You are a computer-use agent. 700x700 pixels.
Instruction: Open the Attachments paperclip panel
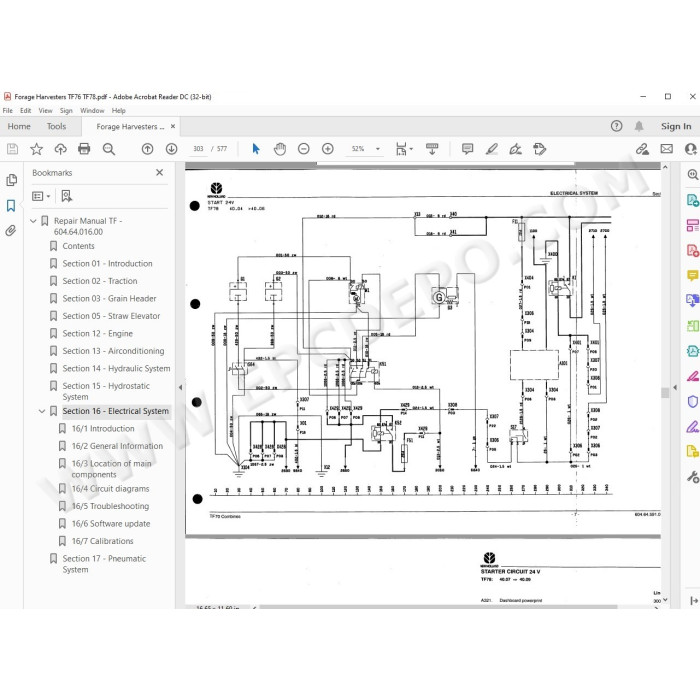(11, 230)
